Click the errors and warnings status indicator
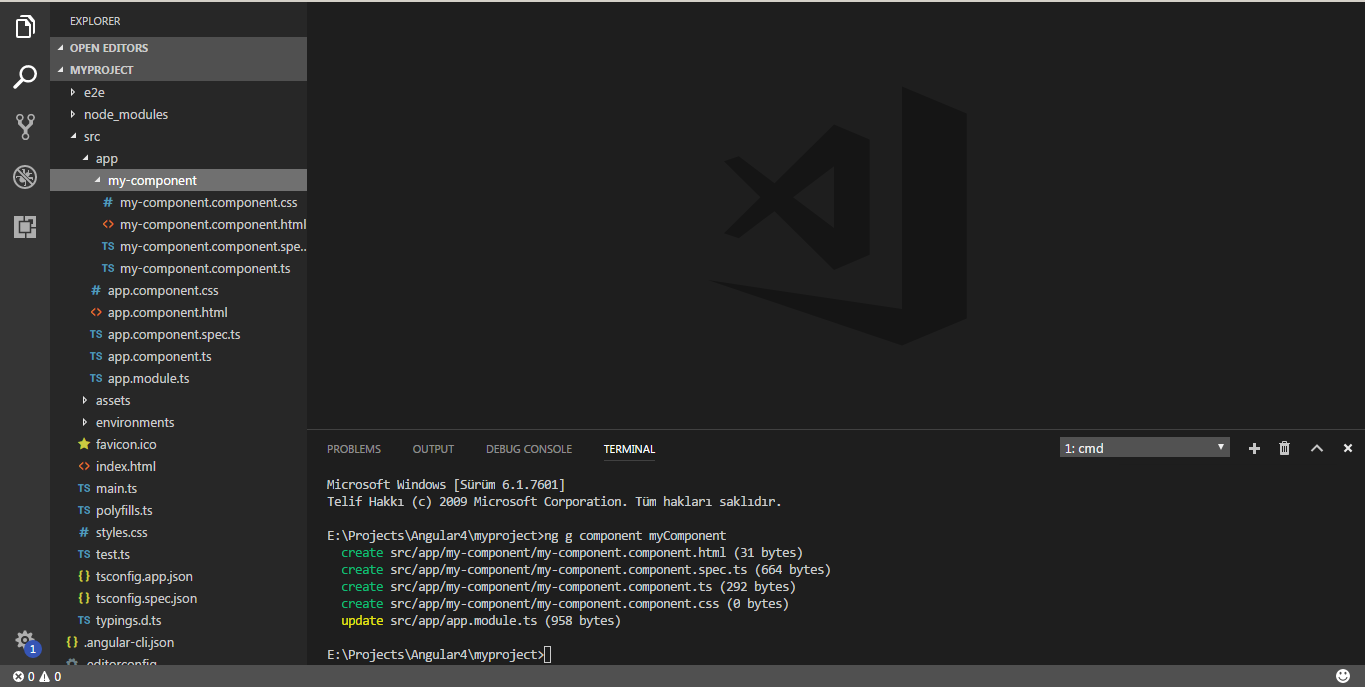1365x687 pixels. [x=37, y=677]
